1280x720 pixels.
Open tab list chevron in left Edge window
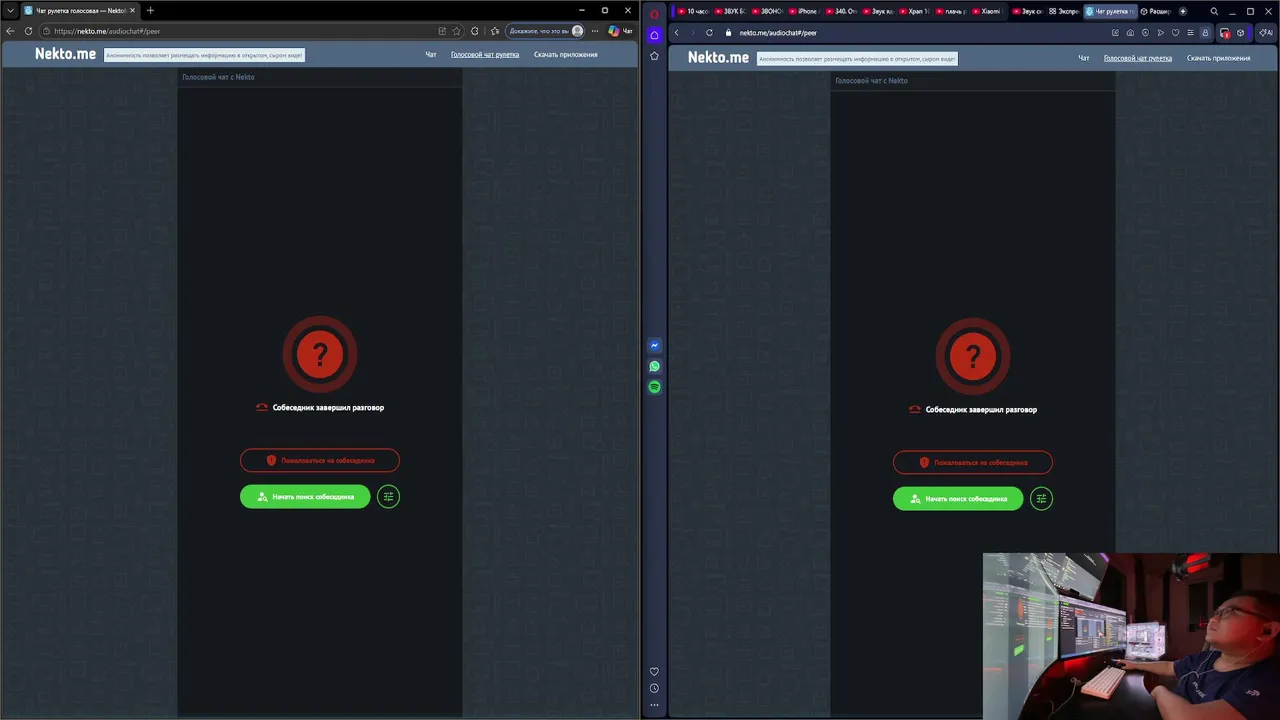pos(10,10)
